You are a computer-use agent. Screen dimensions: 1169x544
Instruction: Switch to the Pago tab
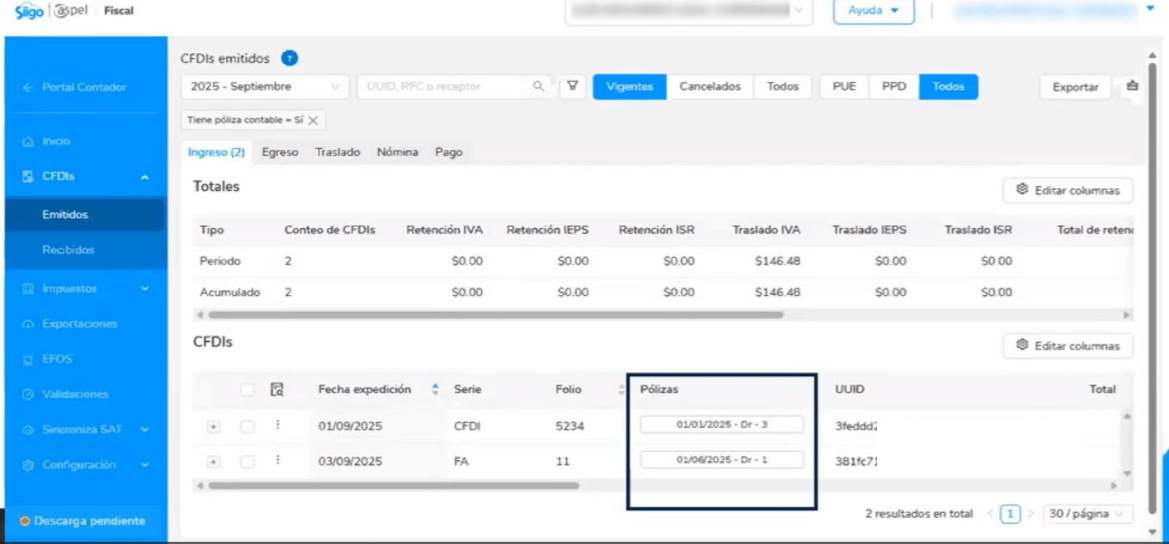[449, 152]
